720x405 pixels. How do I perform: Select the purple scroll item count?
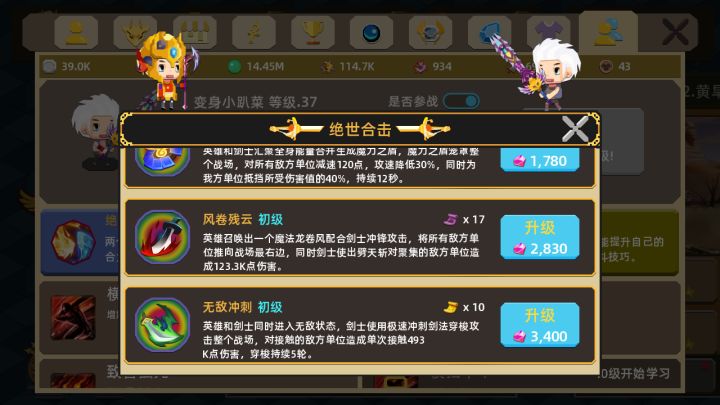[x=464, y=219]
